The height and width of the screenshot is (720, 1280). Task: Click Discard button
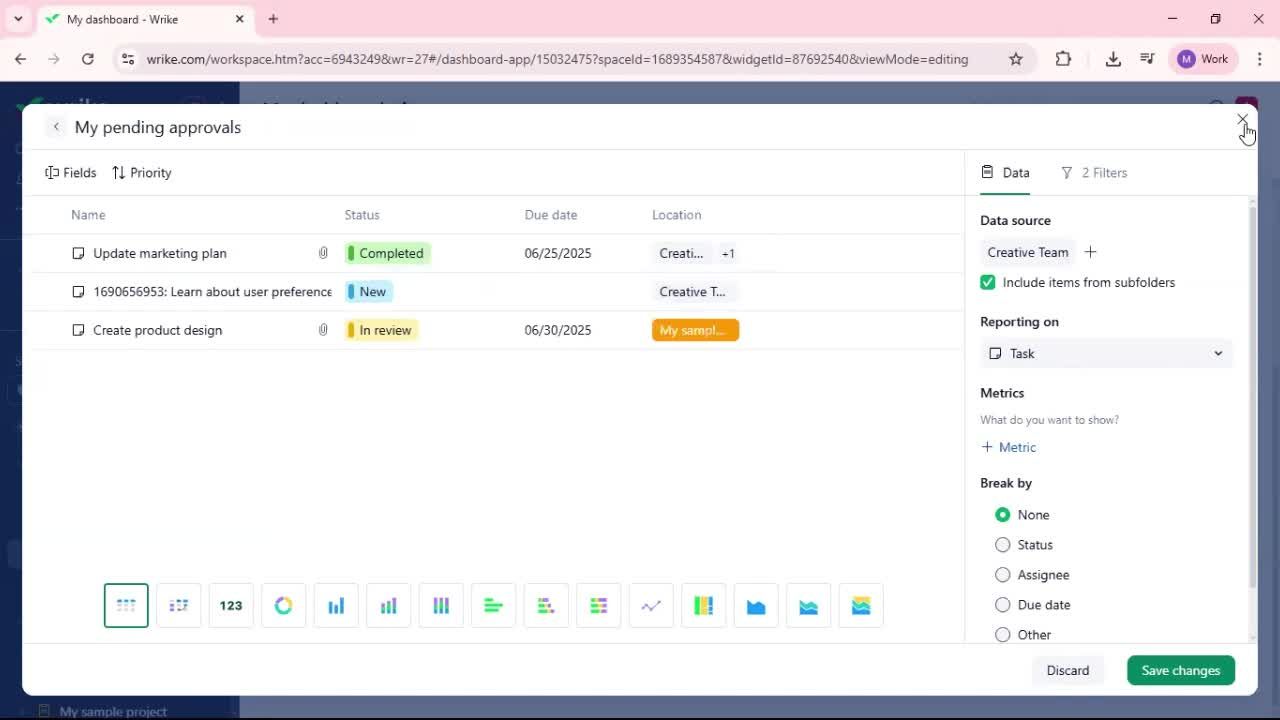click(x=1068, y=670)
